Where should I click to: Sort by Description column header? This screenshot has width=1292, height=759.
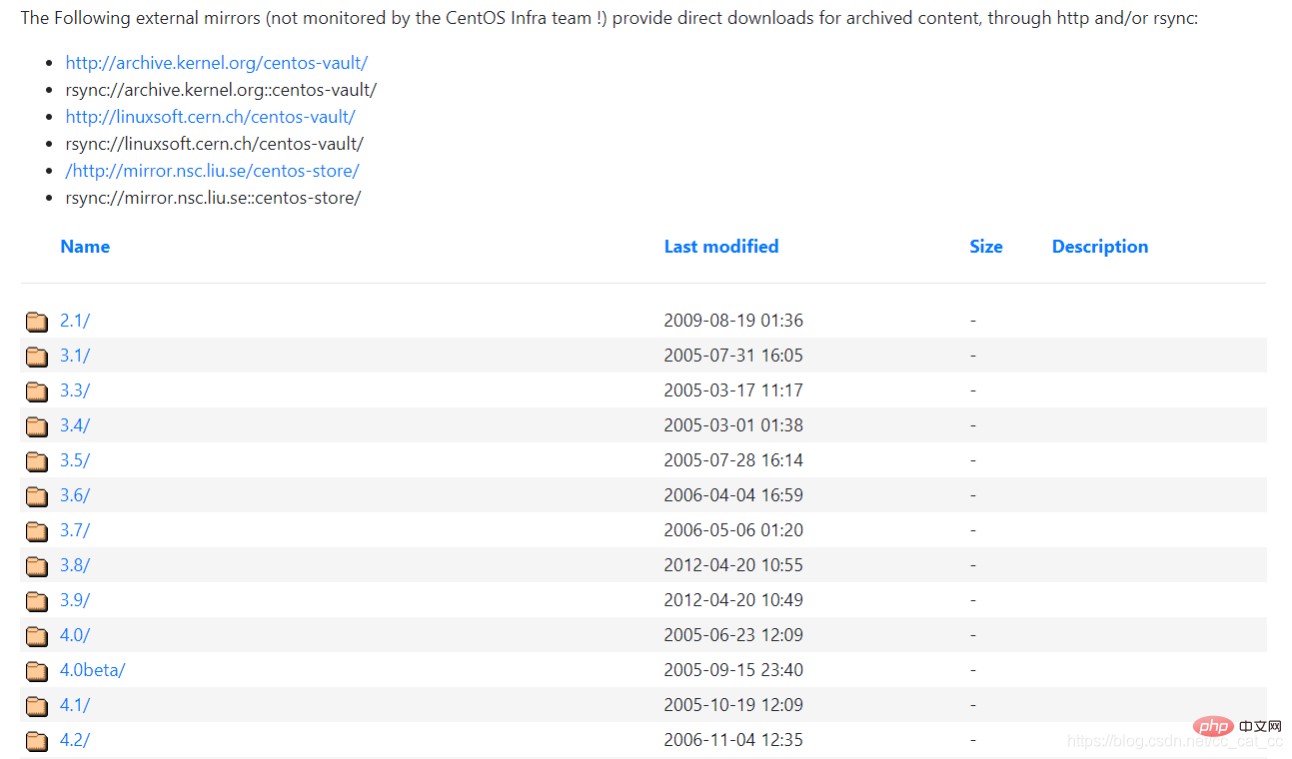tap(1100, 246)
